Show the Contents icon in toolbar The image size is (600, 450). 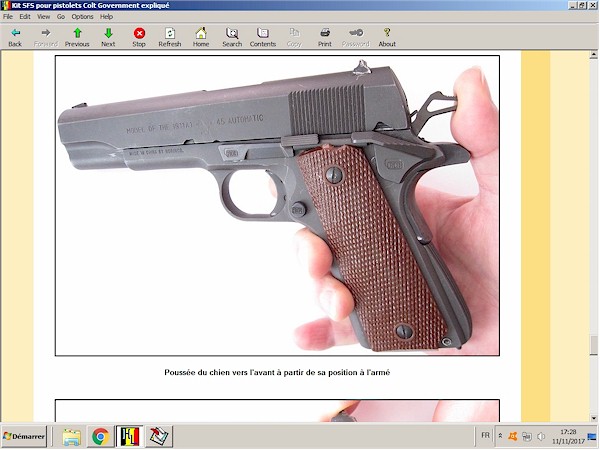point(263,33)
